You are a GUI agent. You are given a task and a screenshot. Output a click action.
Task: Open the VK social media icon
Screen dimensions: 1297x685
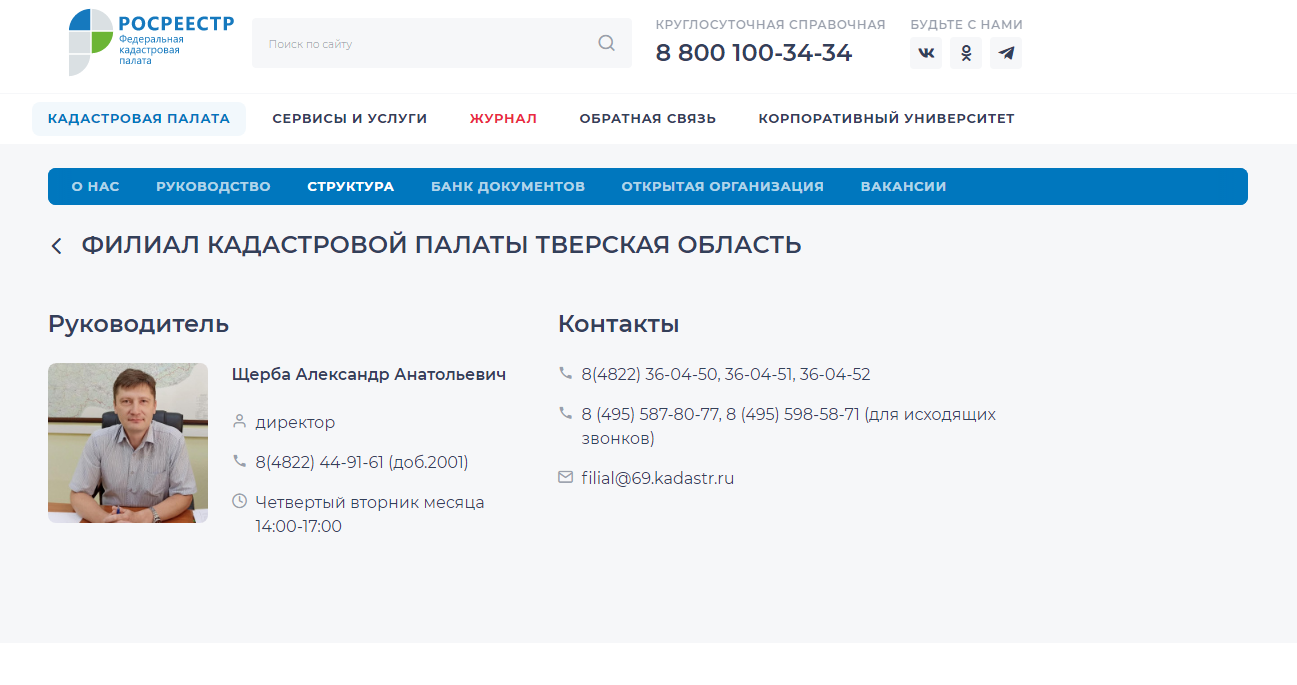point(925,53)
